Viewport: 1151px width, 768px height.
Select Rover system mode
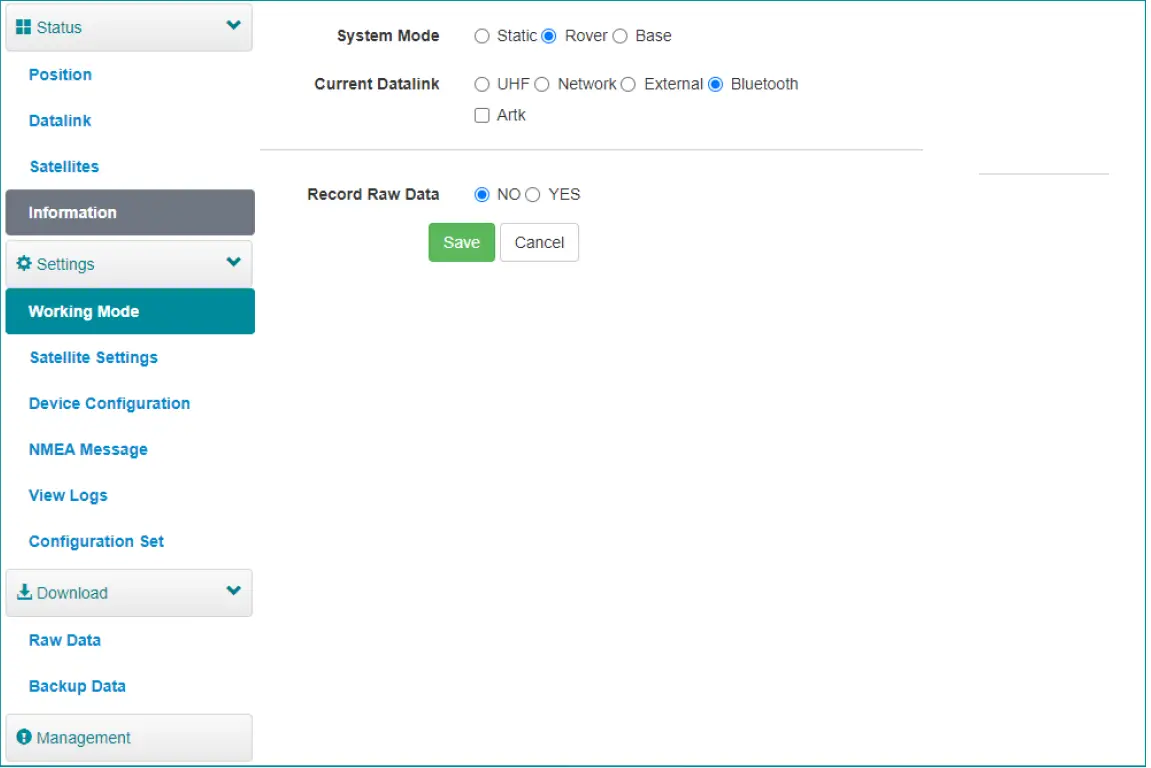[x=549, y=36]
